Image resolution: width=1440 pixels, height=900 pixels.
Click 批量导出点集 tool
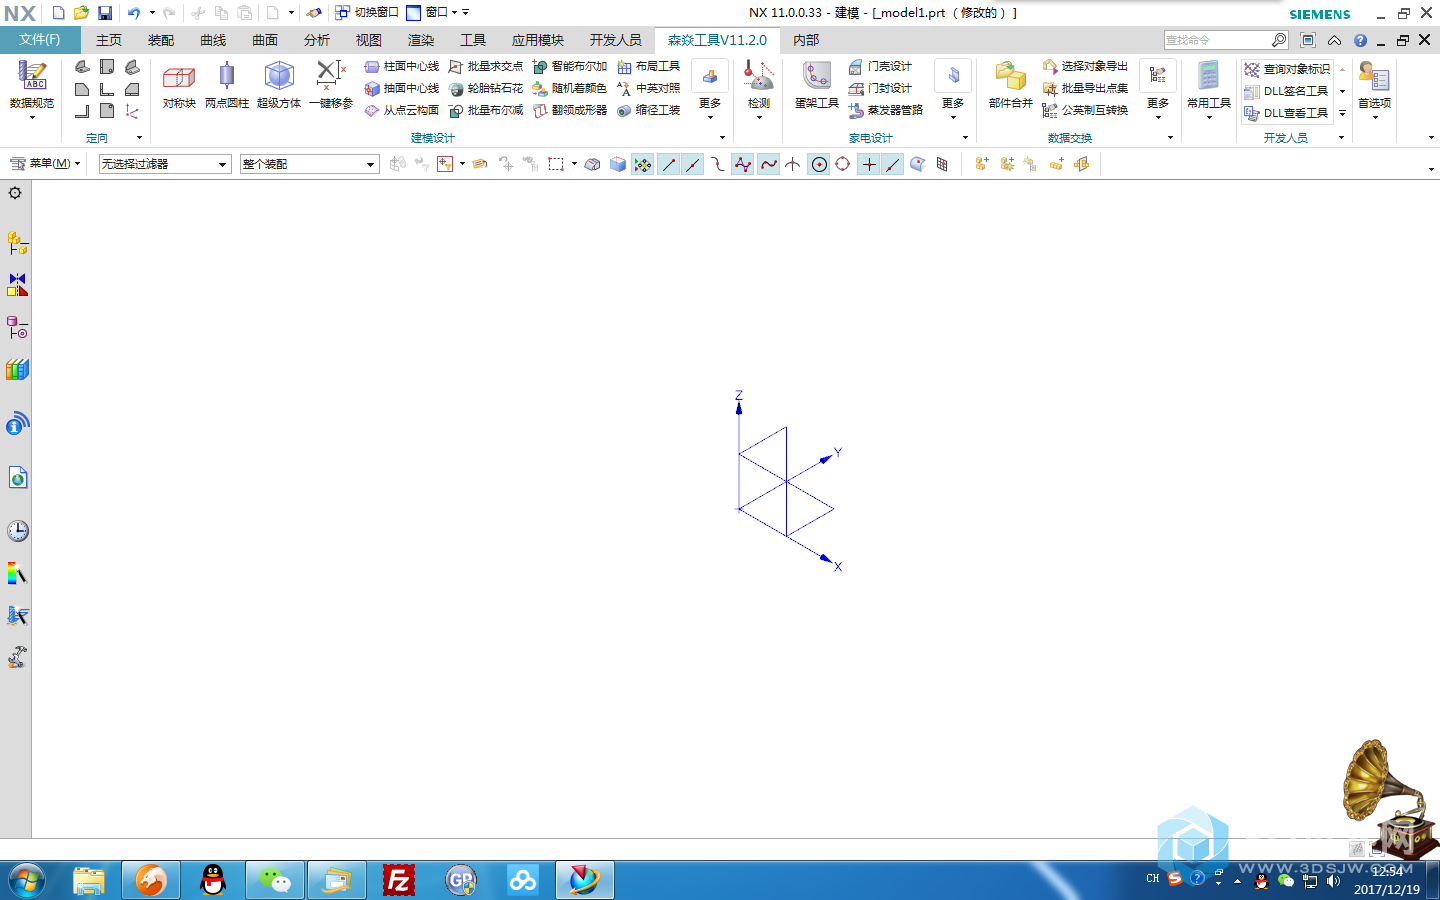(x=1085, y=88)
